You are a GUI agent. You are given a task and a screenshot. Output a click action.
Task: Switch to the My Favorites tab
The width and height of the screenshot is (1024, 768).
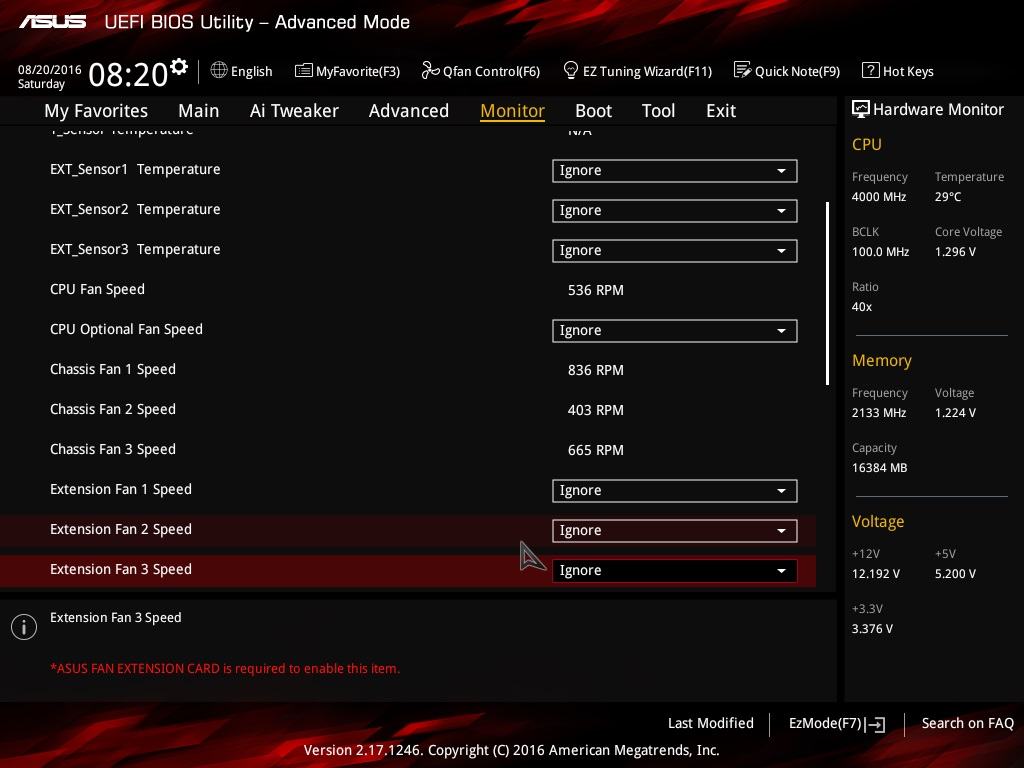pos(96,111)
